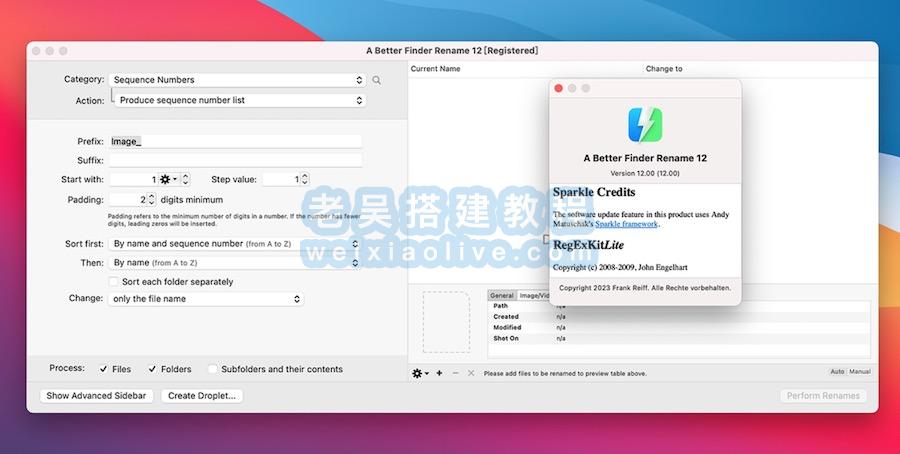The height and width of the screenshot is (454, 900).
Task: Open the Sparkle framework link
Action: click(x=626, y=224)
